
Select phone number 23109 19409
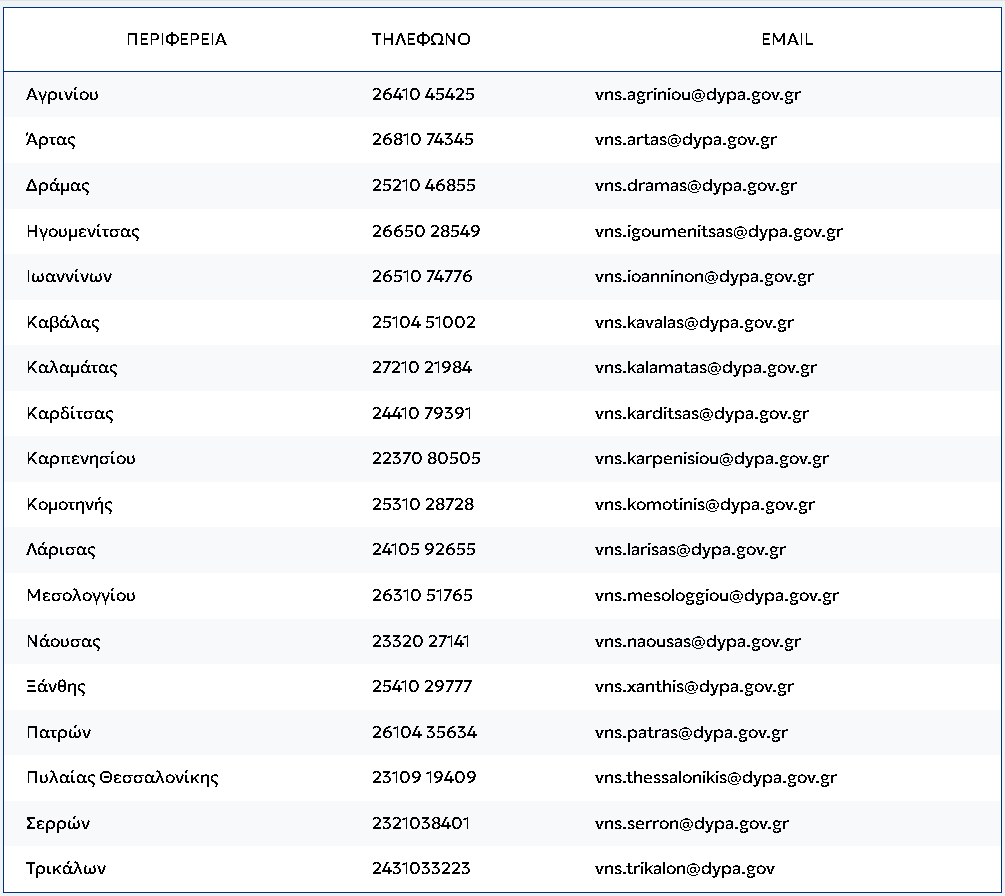pyautogui.click(x=424, y=777)
